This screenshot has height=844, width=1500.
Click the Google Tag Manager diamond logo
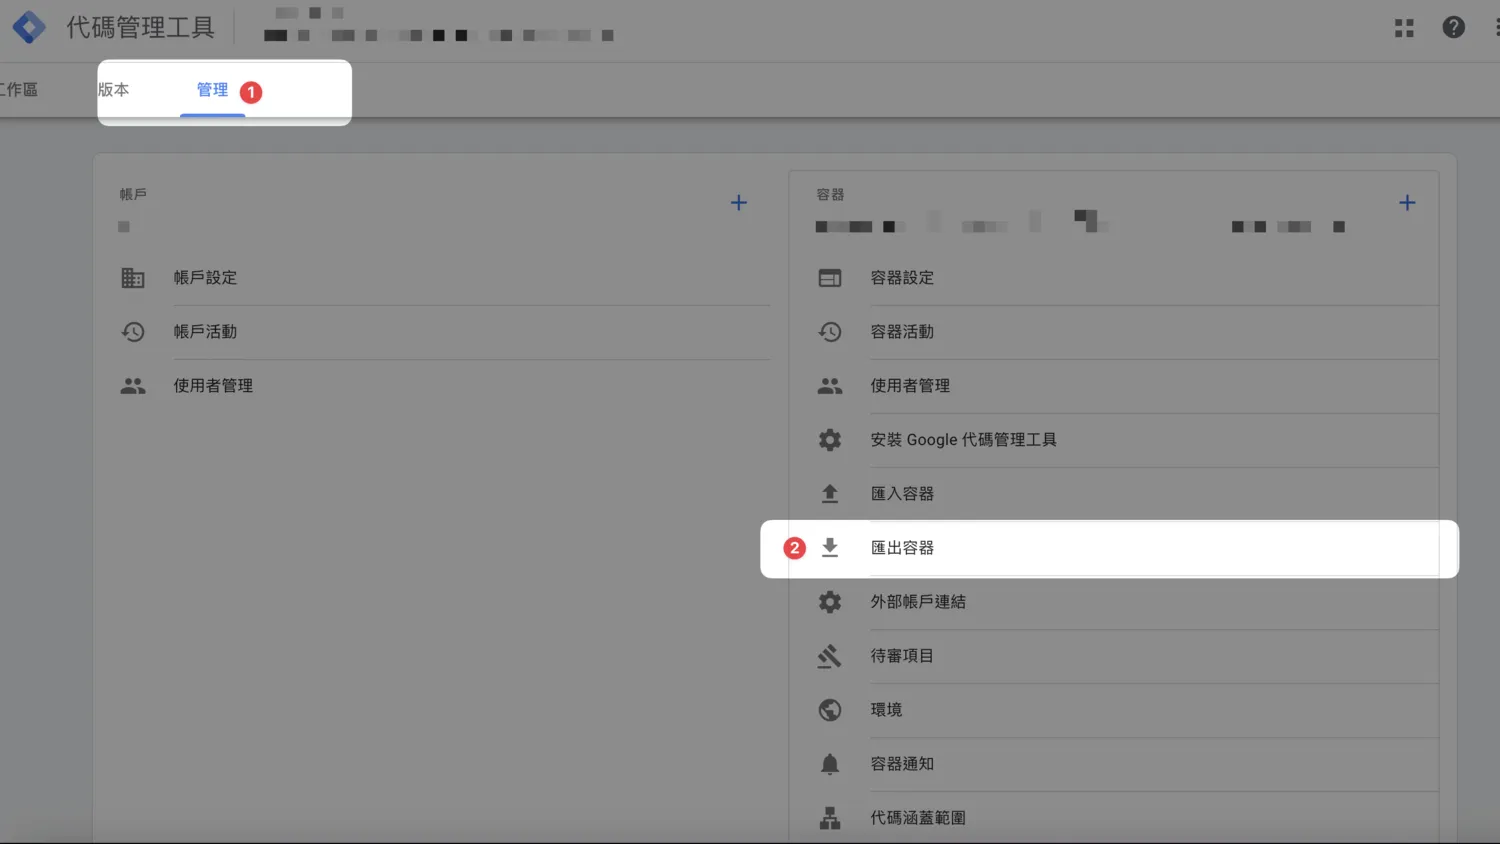click(x=28, y=27)
